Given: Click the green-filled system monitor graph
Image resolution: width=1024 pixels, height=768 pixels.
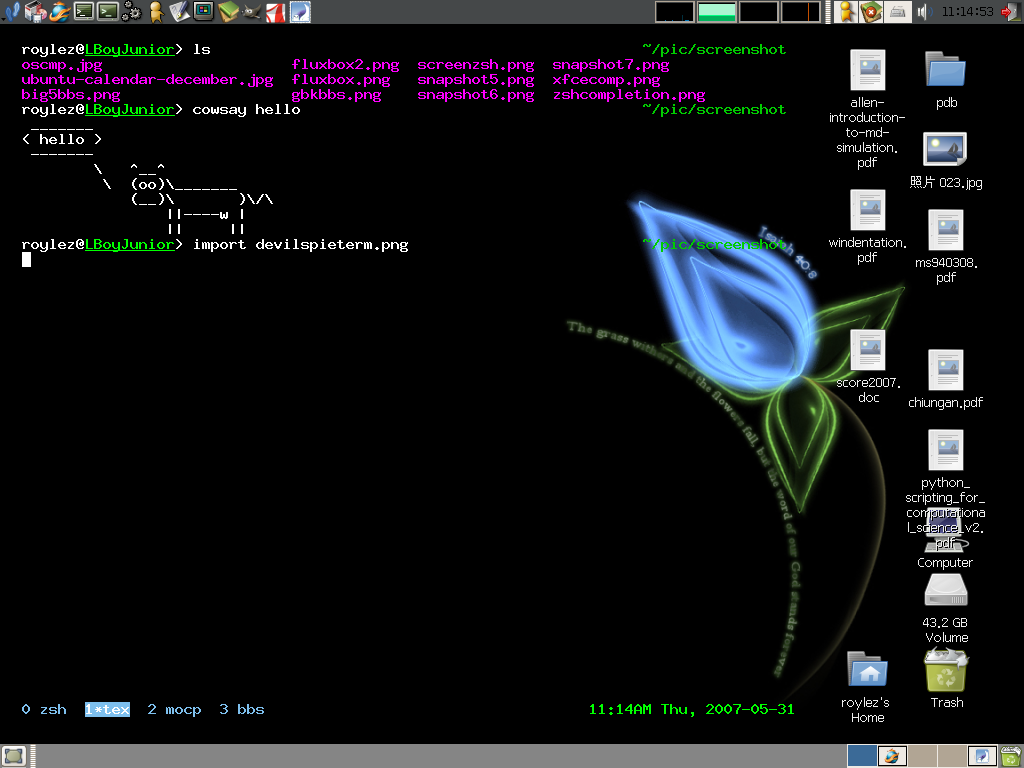Looking at the screenshot, I should [716, 12].
